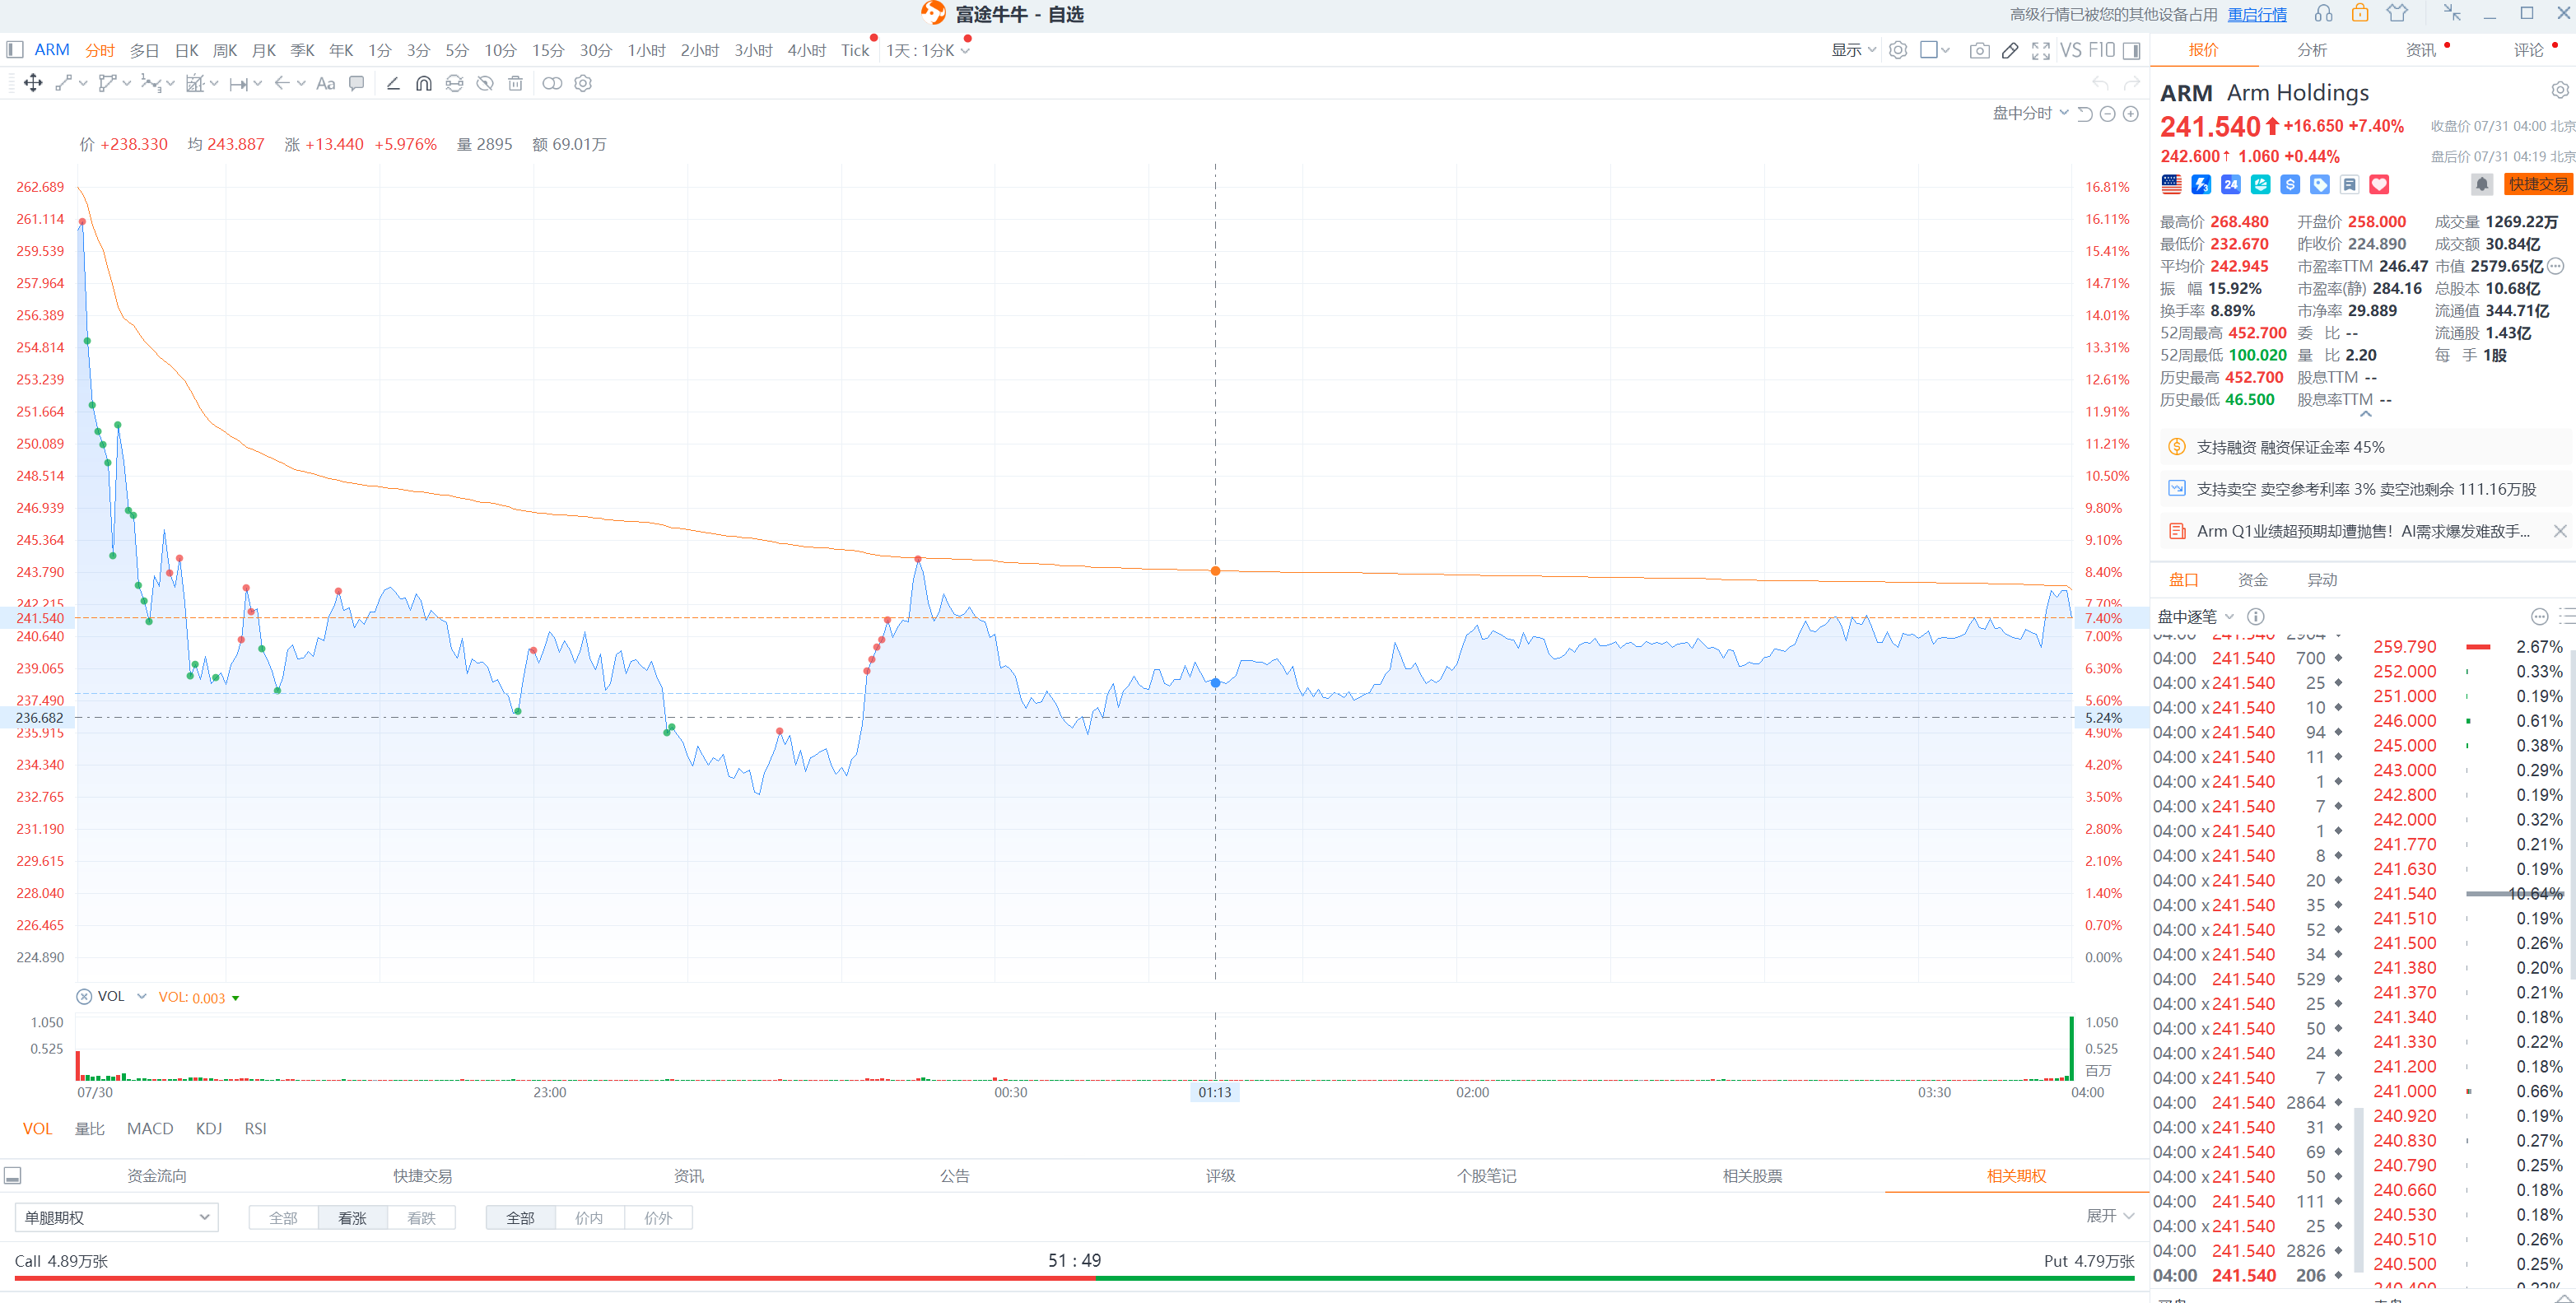The height and width of the screenshot is (1303, 2576).
Task: Open the 盘中分时 session dropdown
Action: tap(2029, 114)
